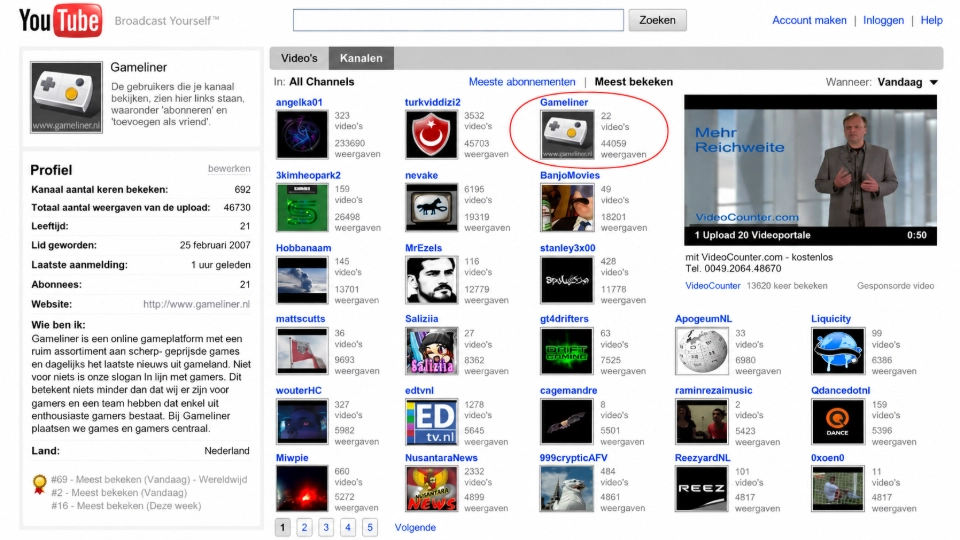Open 0xoen0 channel thumbnail

(x=838, y=489)
